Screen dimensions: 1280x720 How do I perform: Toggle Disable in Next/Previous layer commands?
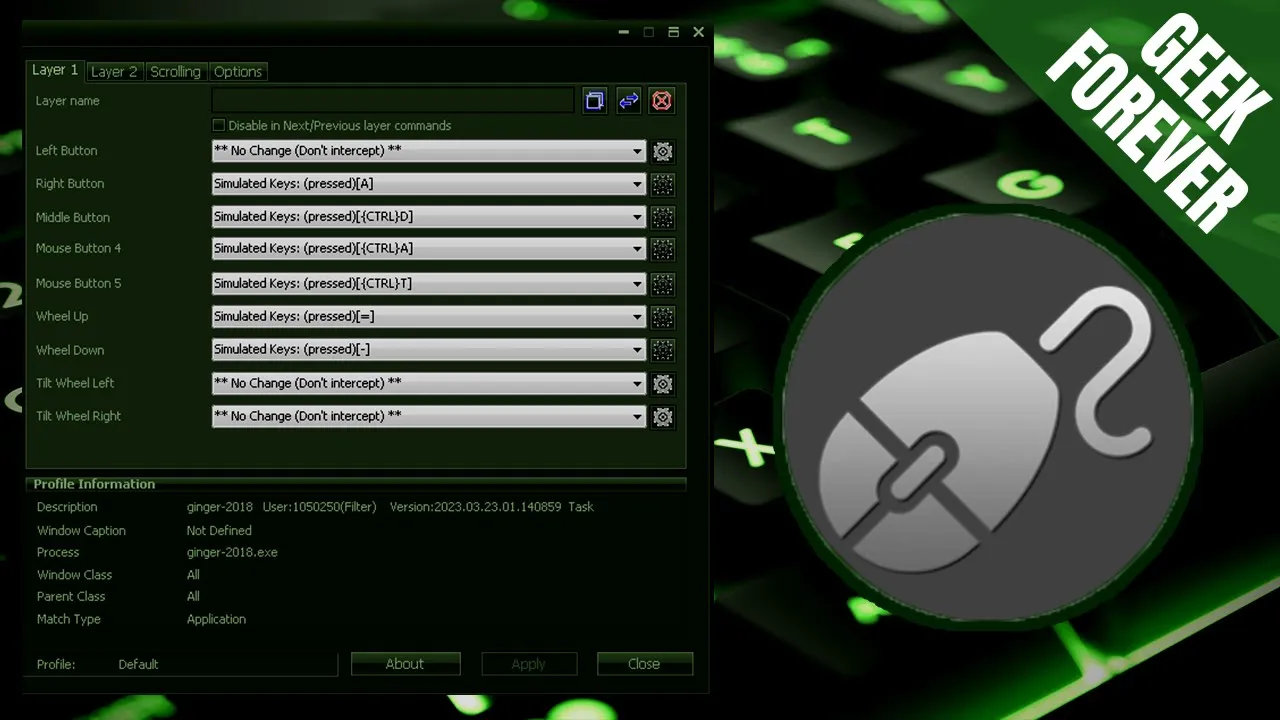218,126
